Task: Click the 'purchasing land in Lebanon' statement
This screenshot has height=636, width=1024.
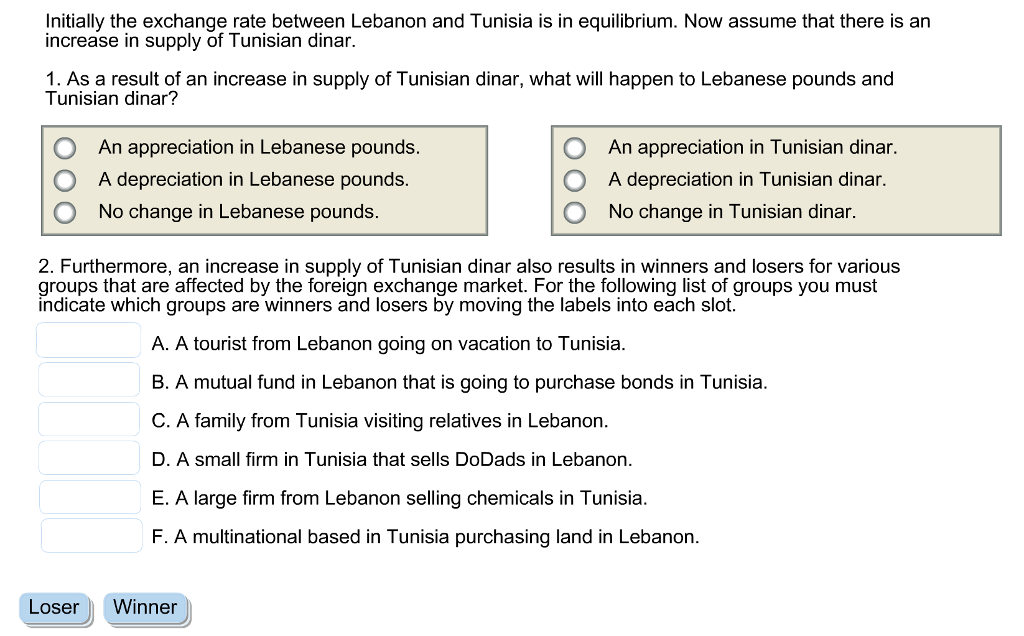Action: tap(425, 537)
